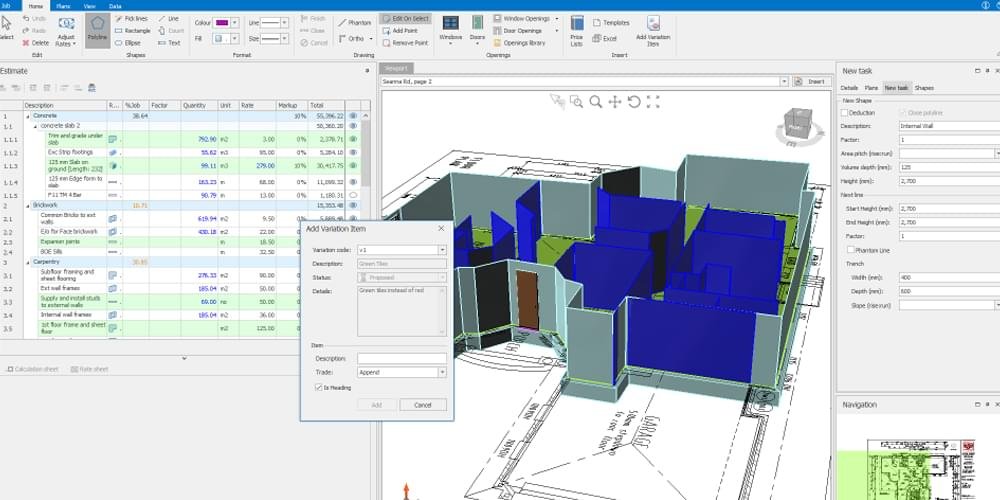Open the Home ribbon tab

(x=36, y=6)
